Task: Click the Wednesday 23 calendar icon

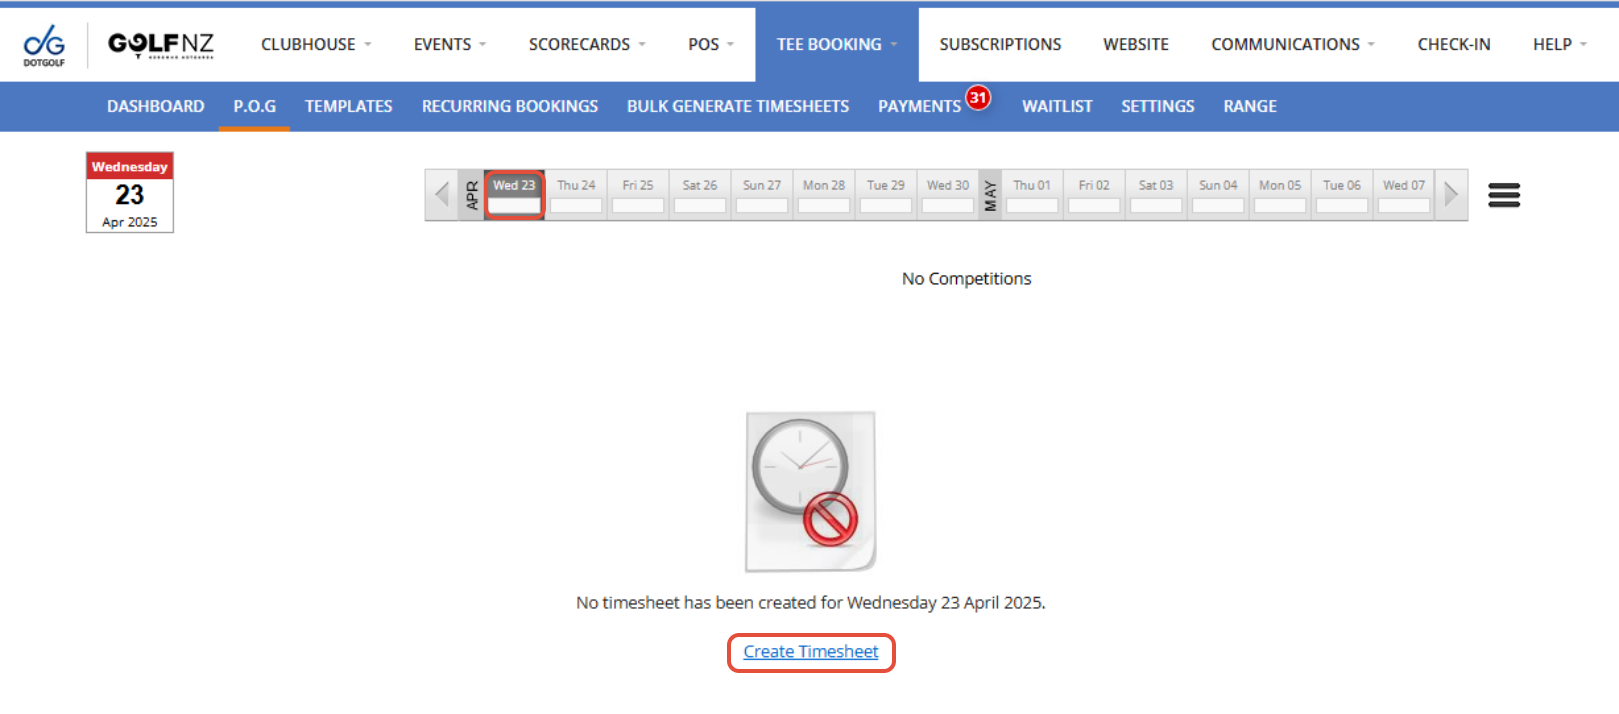Action: pos(130,192)
